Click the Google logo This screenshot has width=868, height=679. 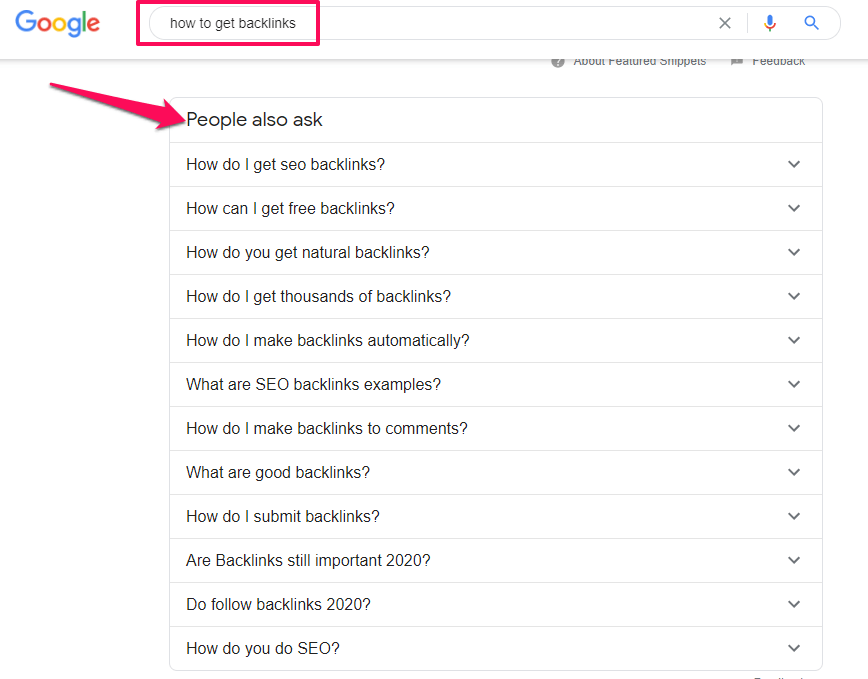point(58,23)
